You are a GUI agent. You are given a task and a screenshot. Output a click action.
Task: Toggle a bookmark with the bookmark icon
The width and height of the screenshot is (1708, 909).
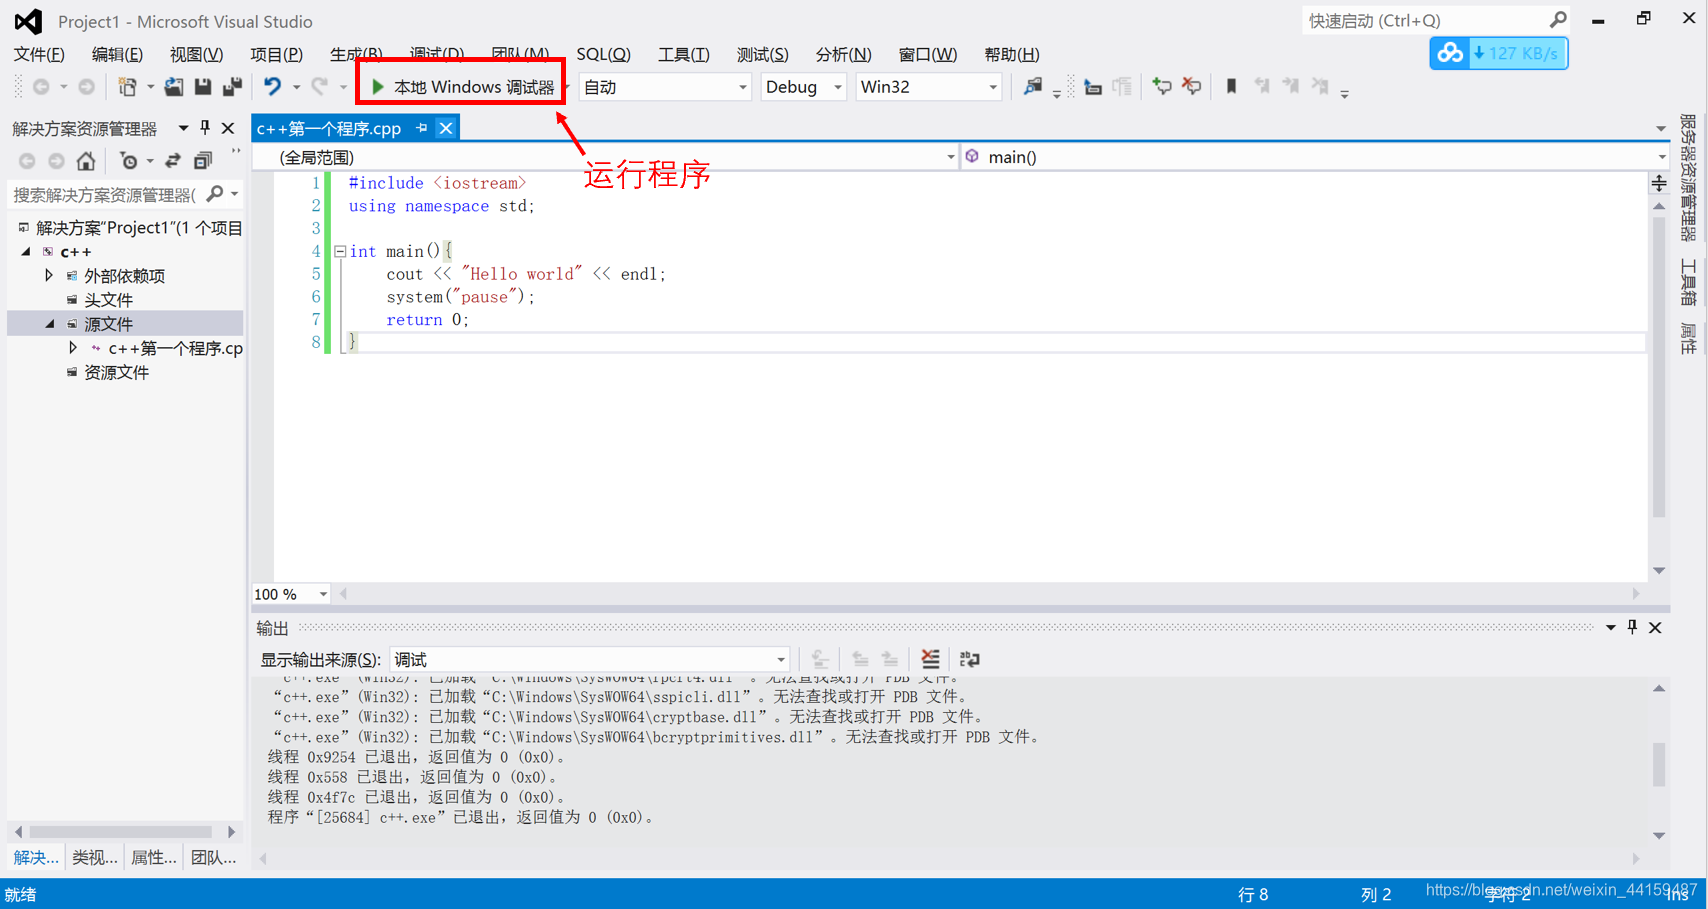pyautogui.click(x=1232, y=87)
